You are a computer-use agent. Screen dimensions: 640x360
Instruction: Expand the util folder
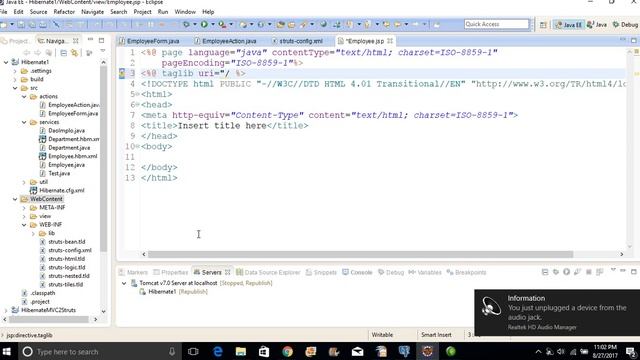[x=24, y=182]
